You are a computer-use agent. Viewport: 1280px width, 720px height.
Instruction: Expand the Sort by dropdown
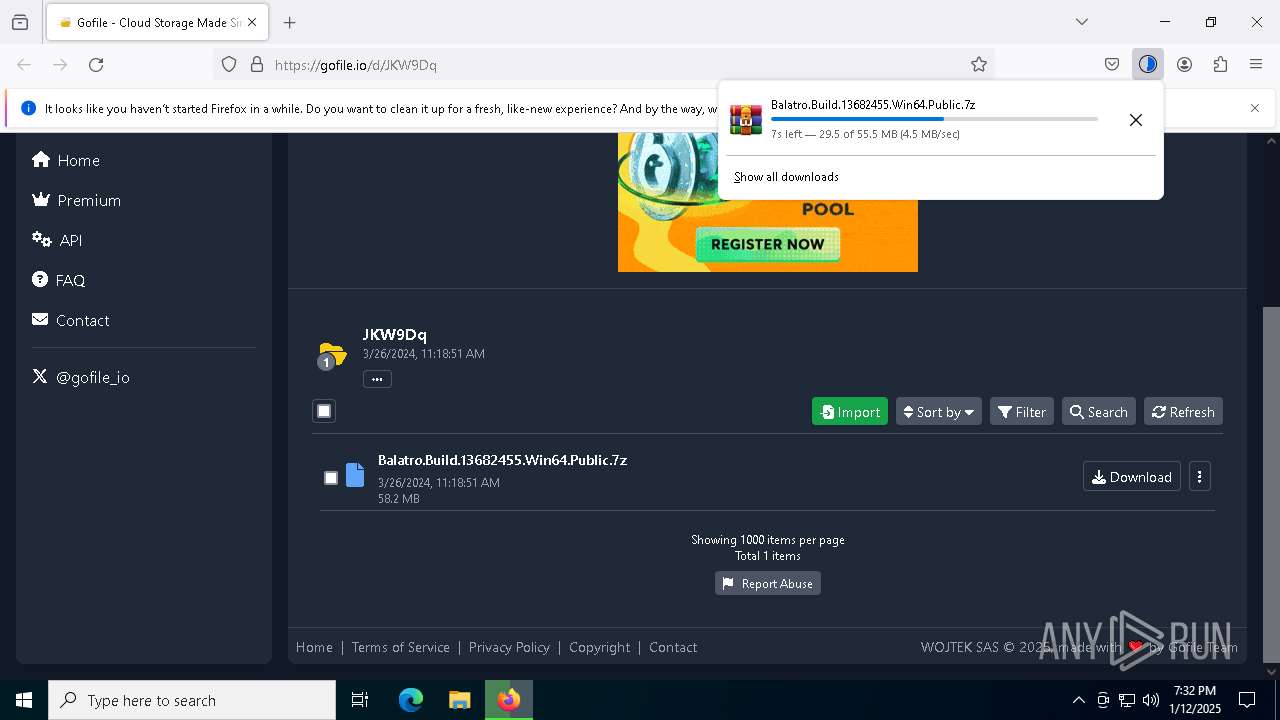(939, 412)
